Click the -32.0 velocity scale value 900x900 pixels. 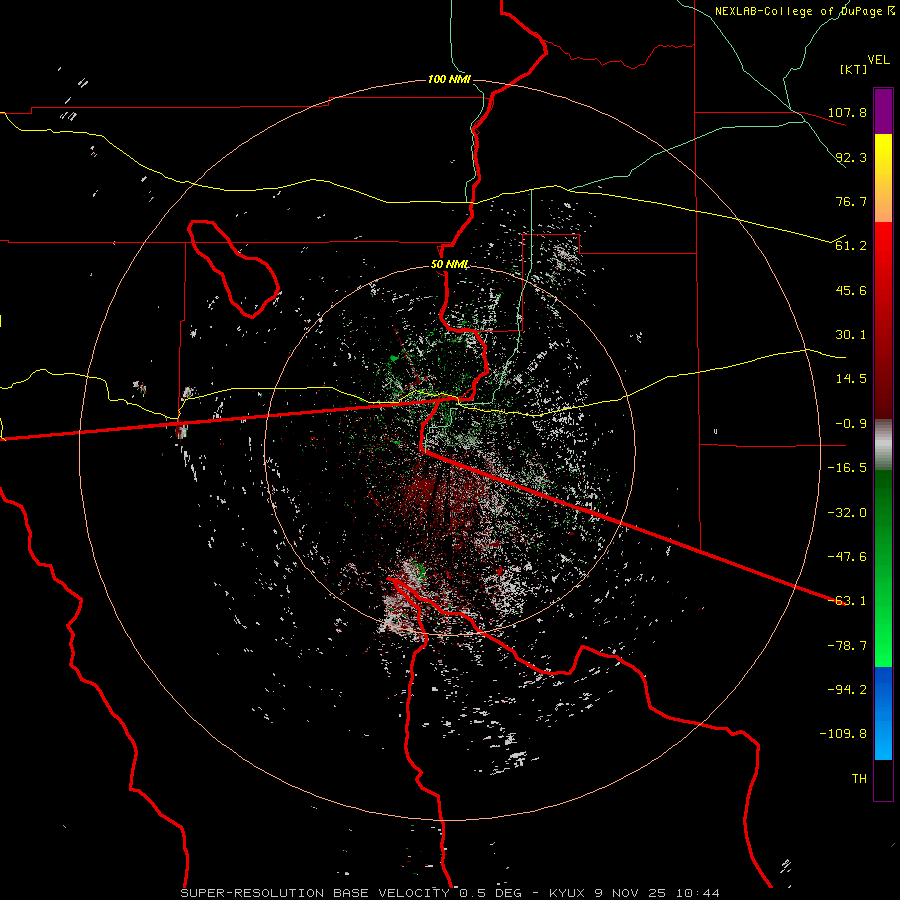(x=847, y=513)
